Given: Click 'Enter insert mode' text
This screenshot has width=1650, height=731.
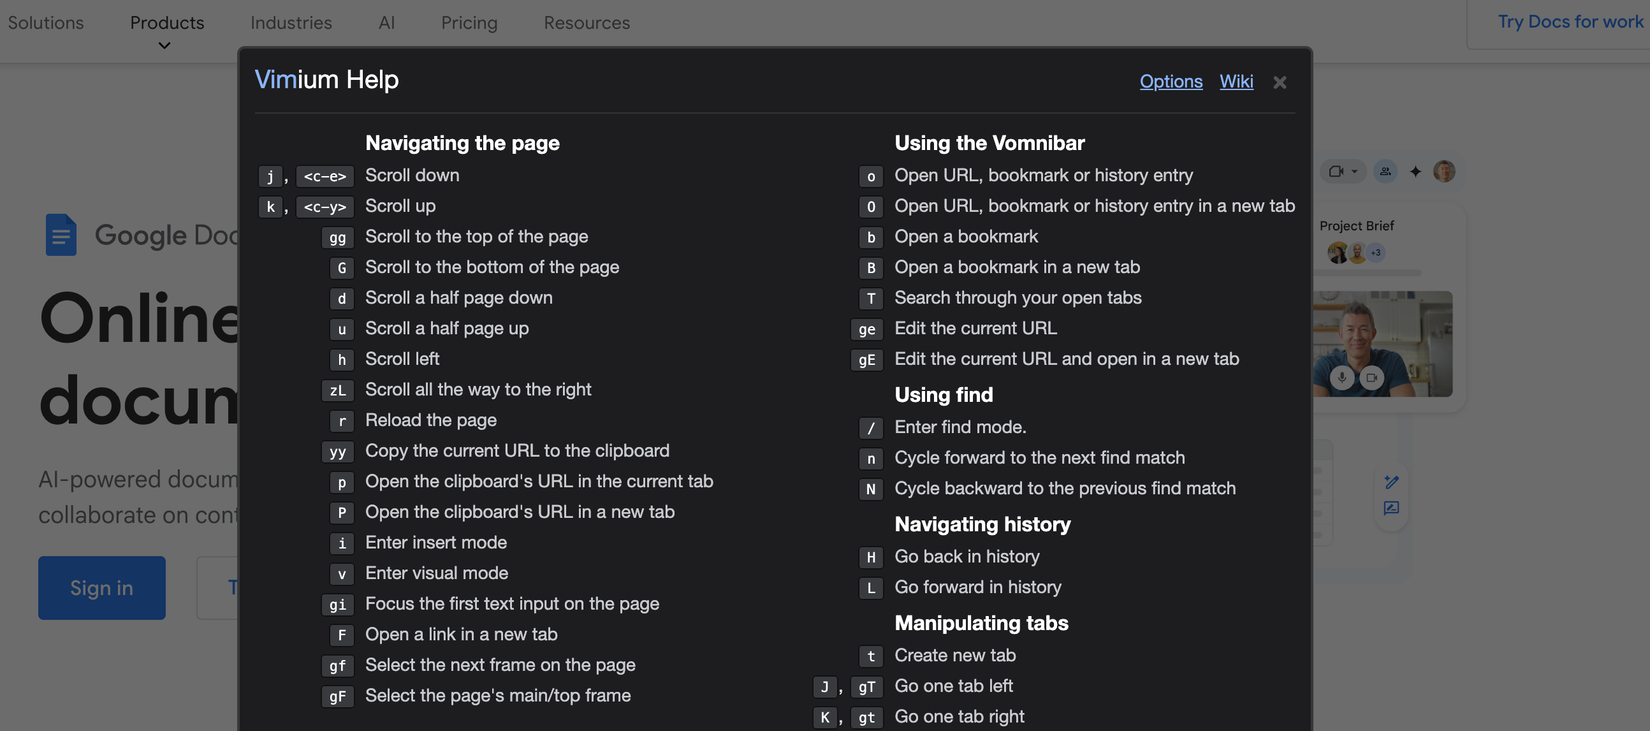Looking at the screenshot, I should click(x=436, y=542).
